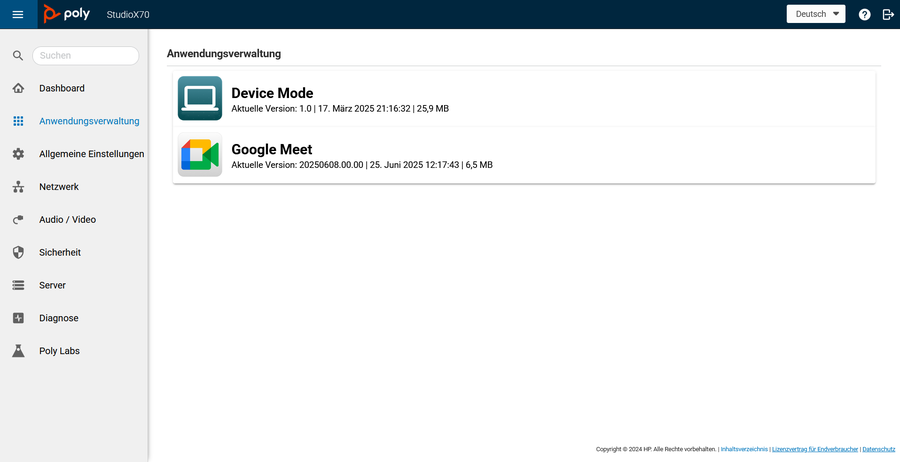The height and width of the screenshot is (462, 900).
Task: Click the search magnifier icon
Action: click(18, 56)
